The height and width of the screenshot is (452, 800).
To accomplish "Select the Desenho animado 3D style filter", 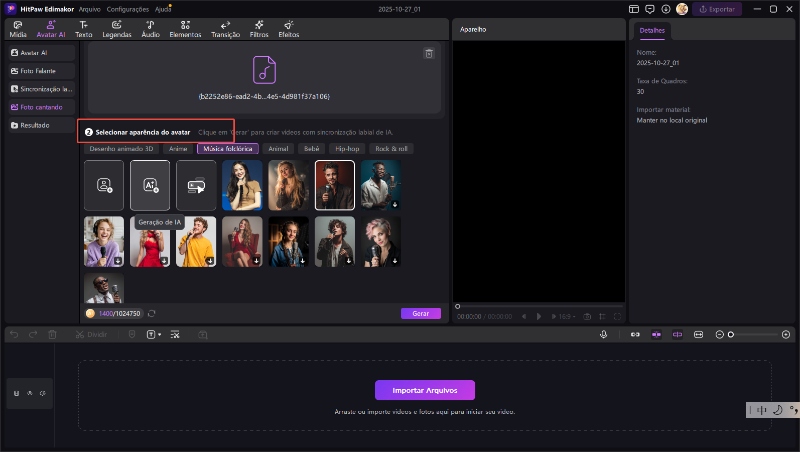I will pyautogui.click(x=122, y=148).
